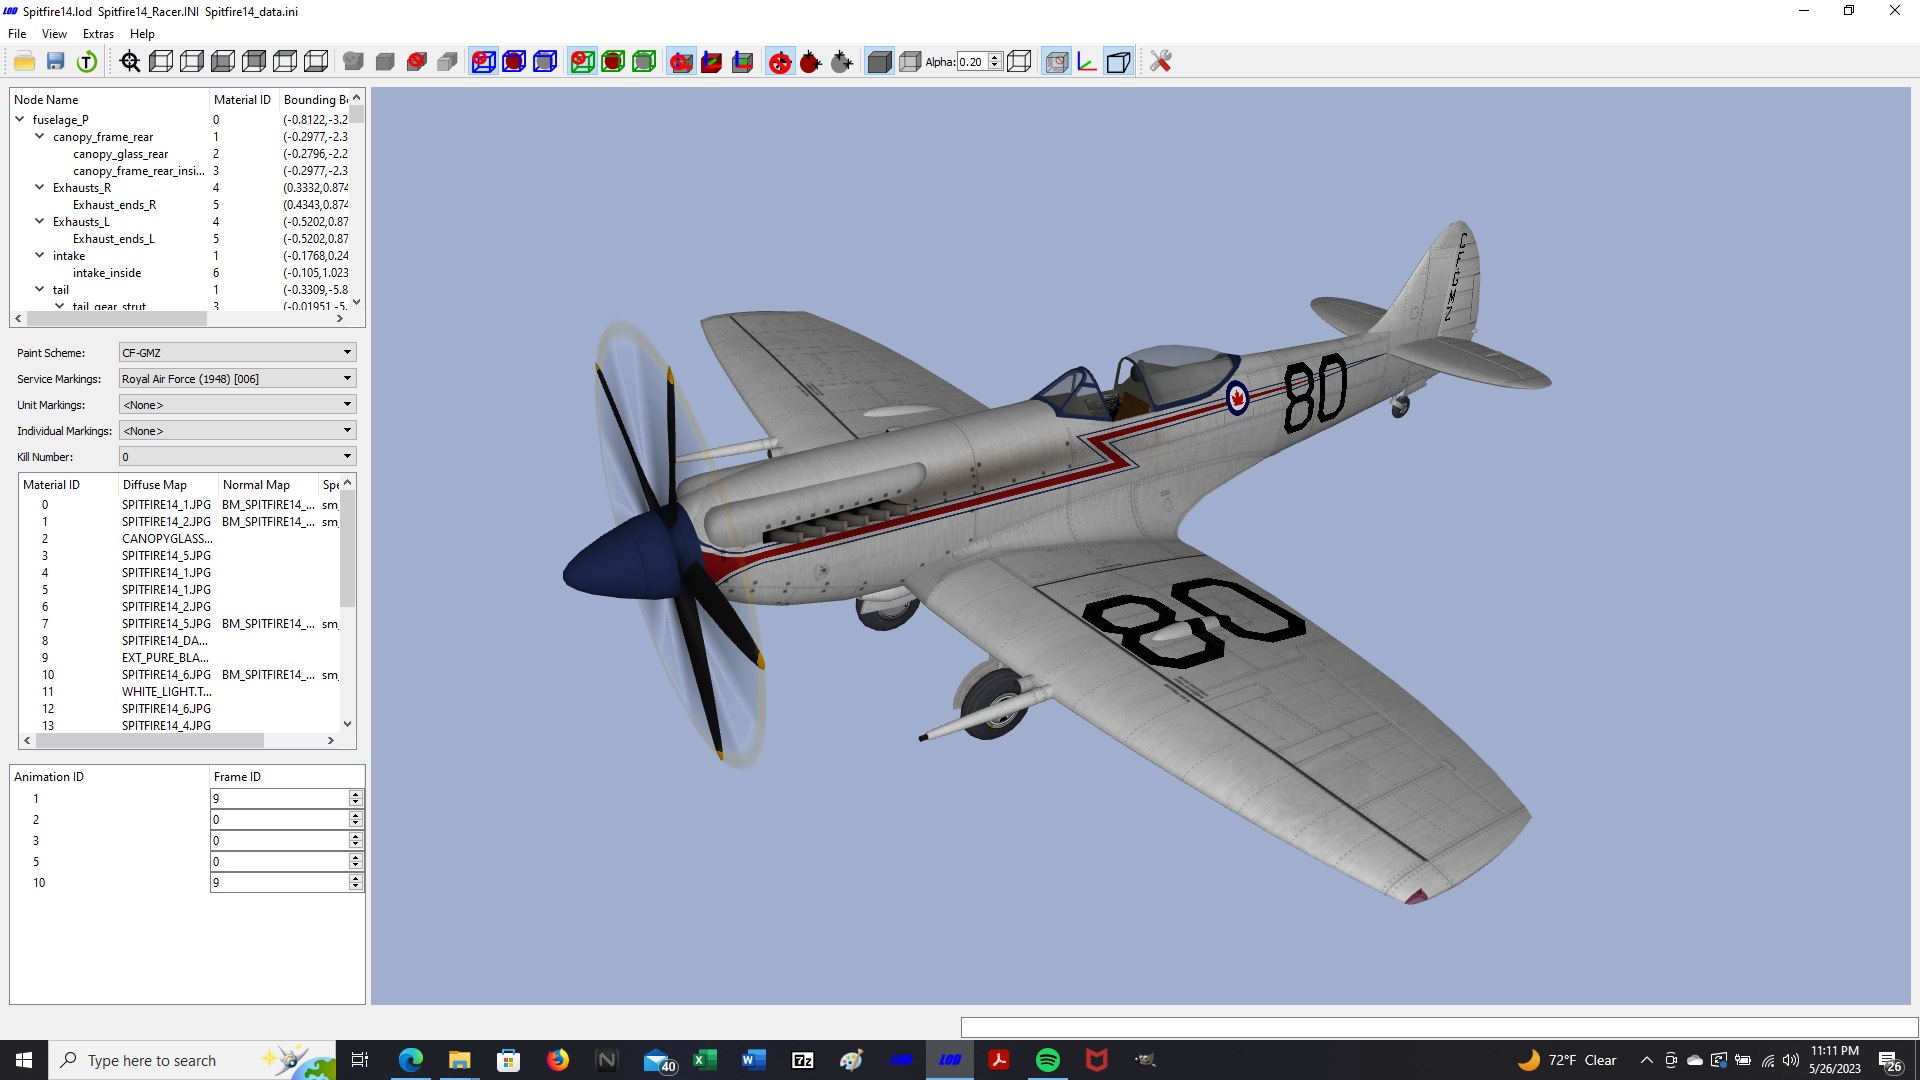Click the gray bug toolbar icon

click(842, 62)
